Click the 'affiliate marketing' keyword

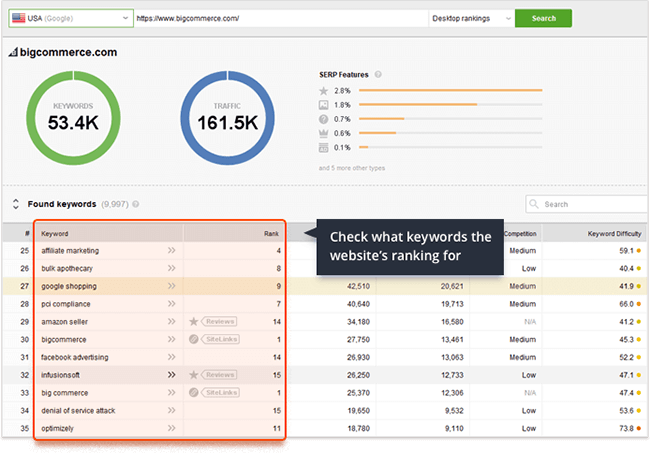click(x=70, y=251)
